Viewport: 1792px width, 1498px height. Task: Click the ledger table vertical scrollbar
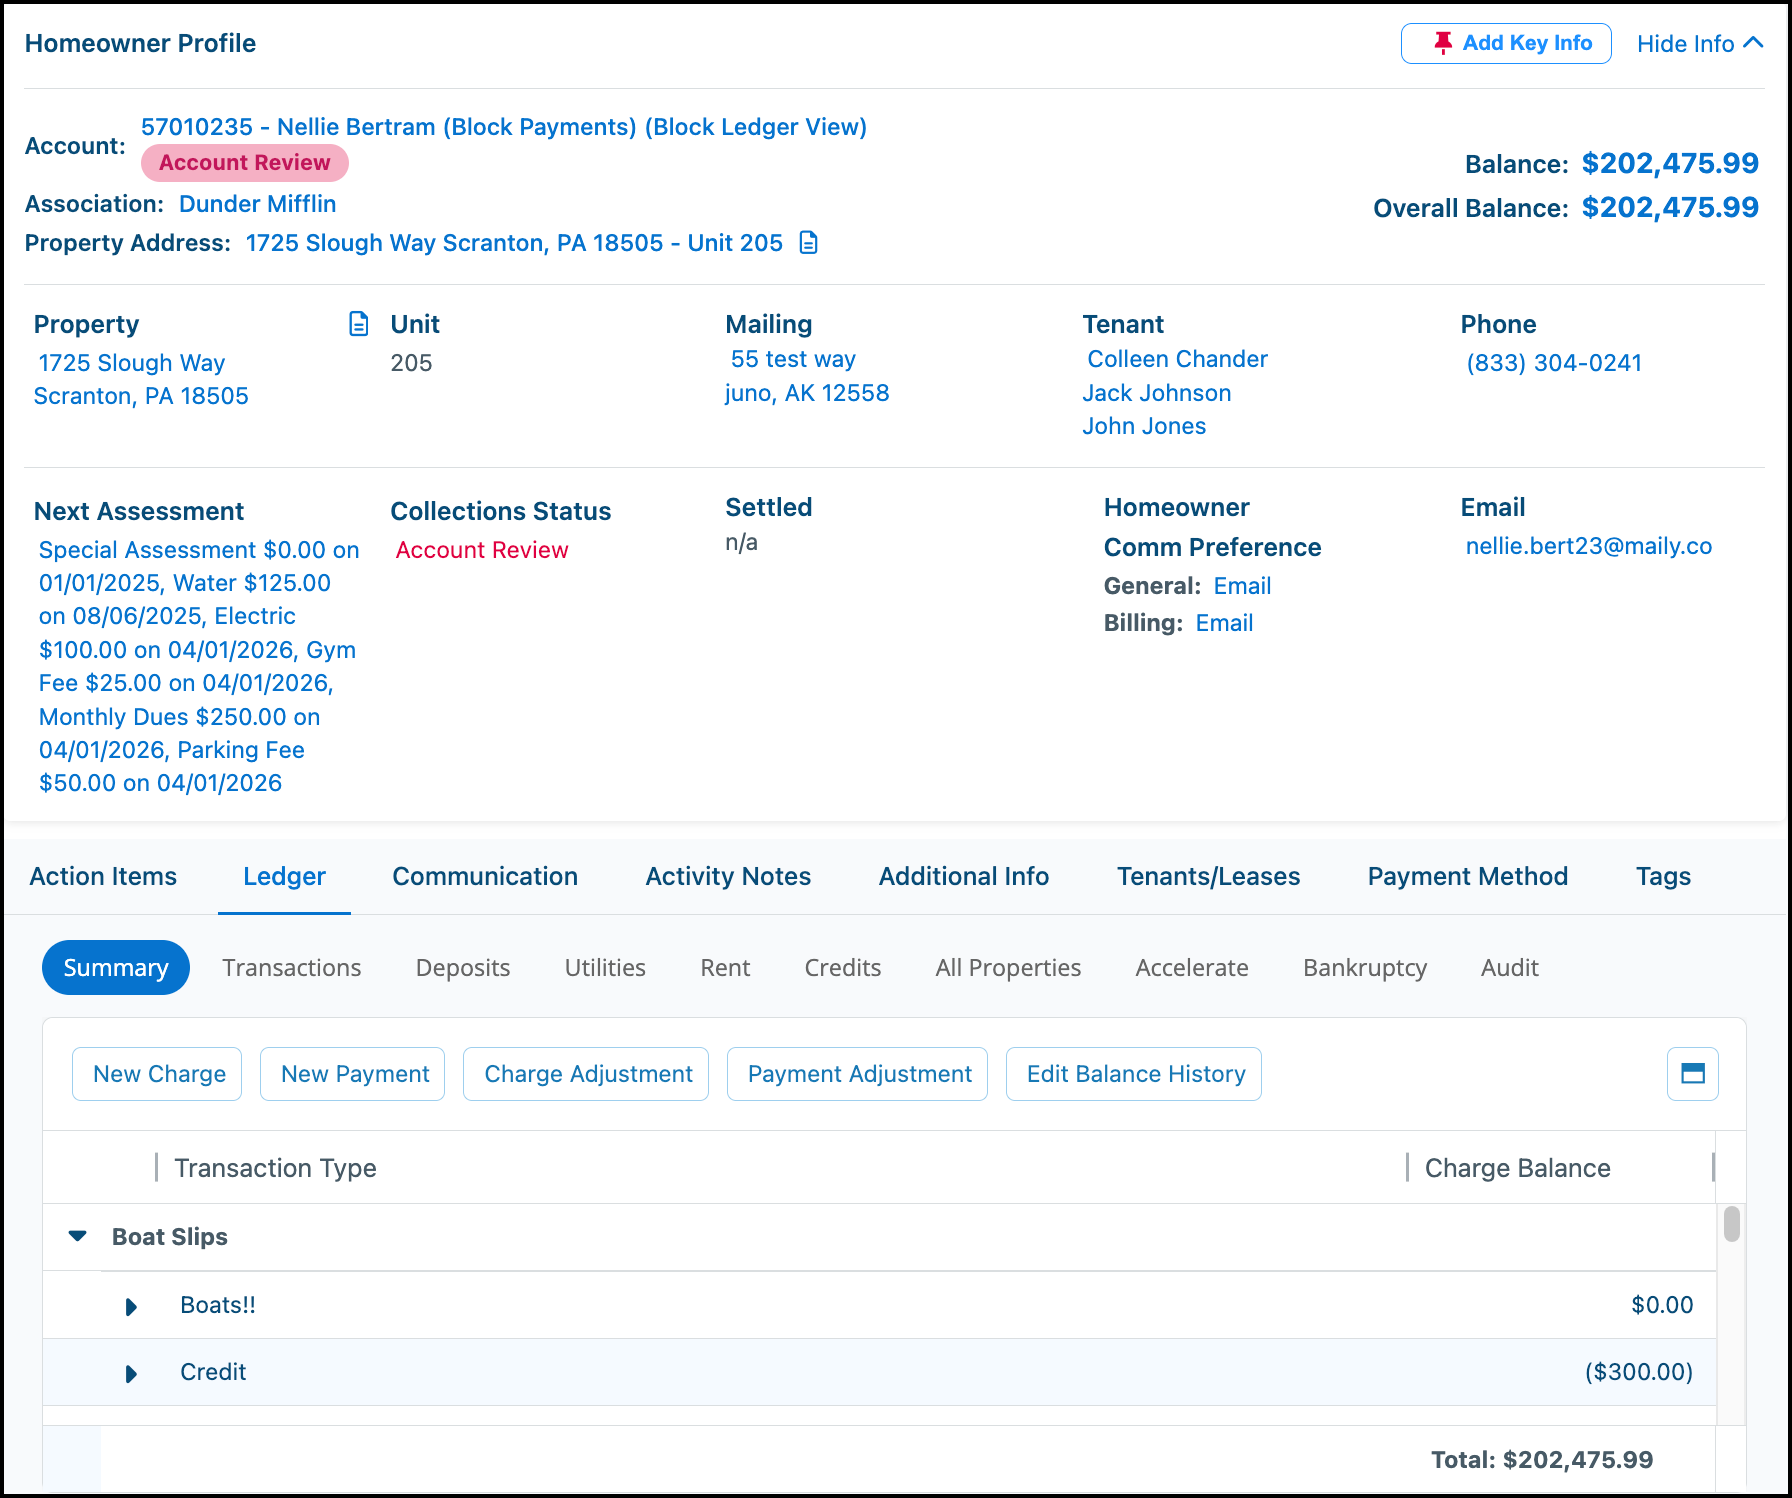(1732, 1224)
